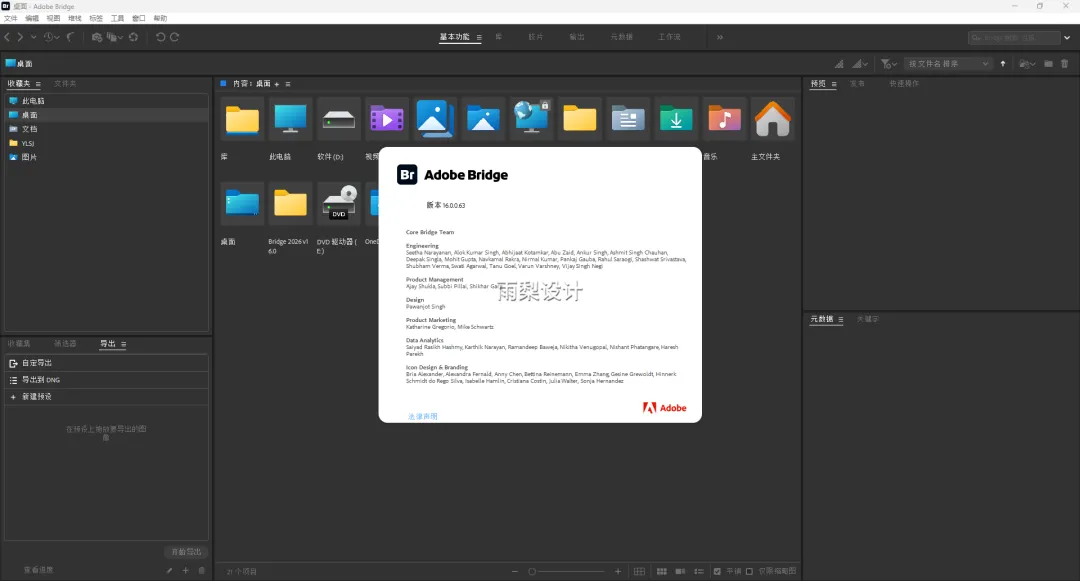
Task: Toggle the 平铺 checkbox
Action: coord(717,571)
